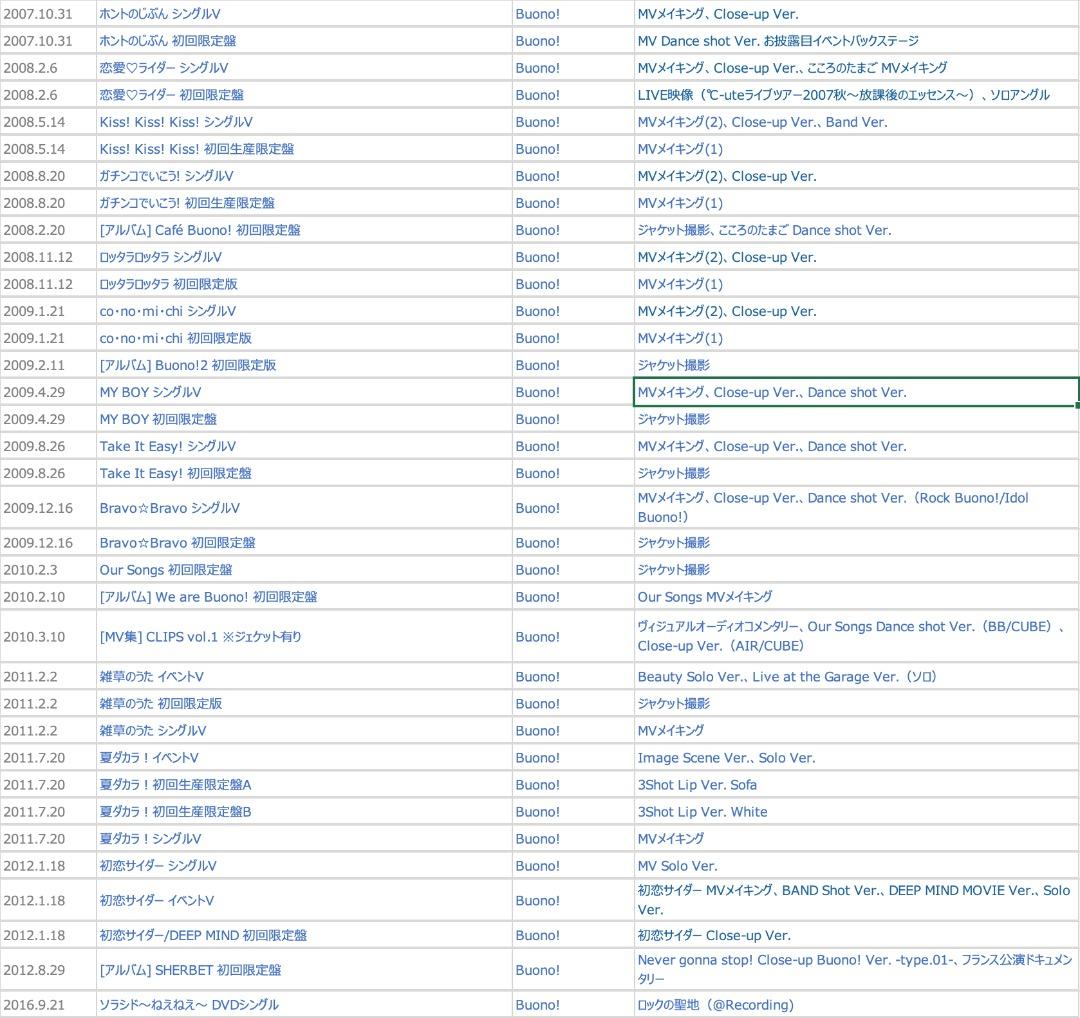Select title cell 恋愛♡ライダー 初回限定盤
This screenshot has width=1080, height=1018.
click(x=304, y=94)
